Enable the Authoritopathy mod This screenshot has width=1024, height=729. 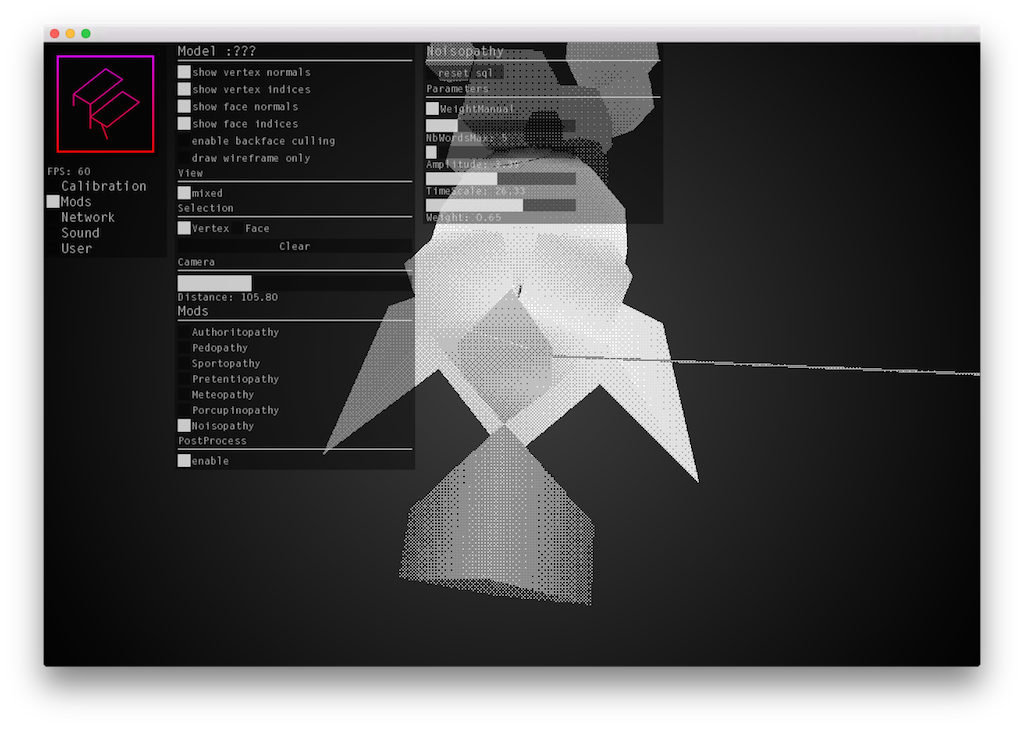point(184,331)
